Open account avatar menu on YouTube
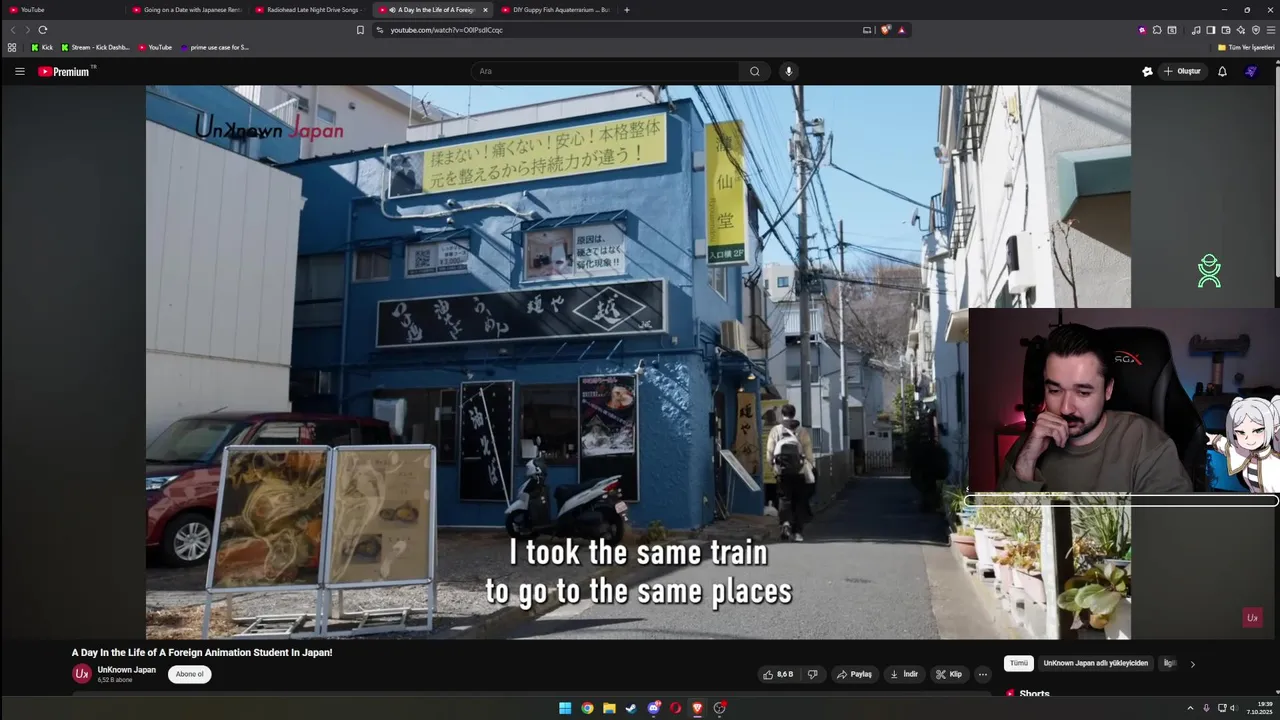 click(x=1250, y=71)
